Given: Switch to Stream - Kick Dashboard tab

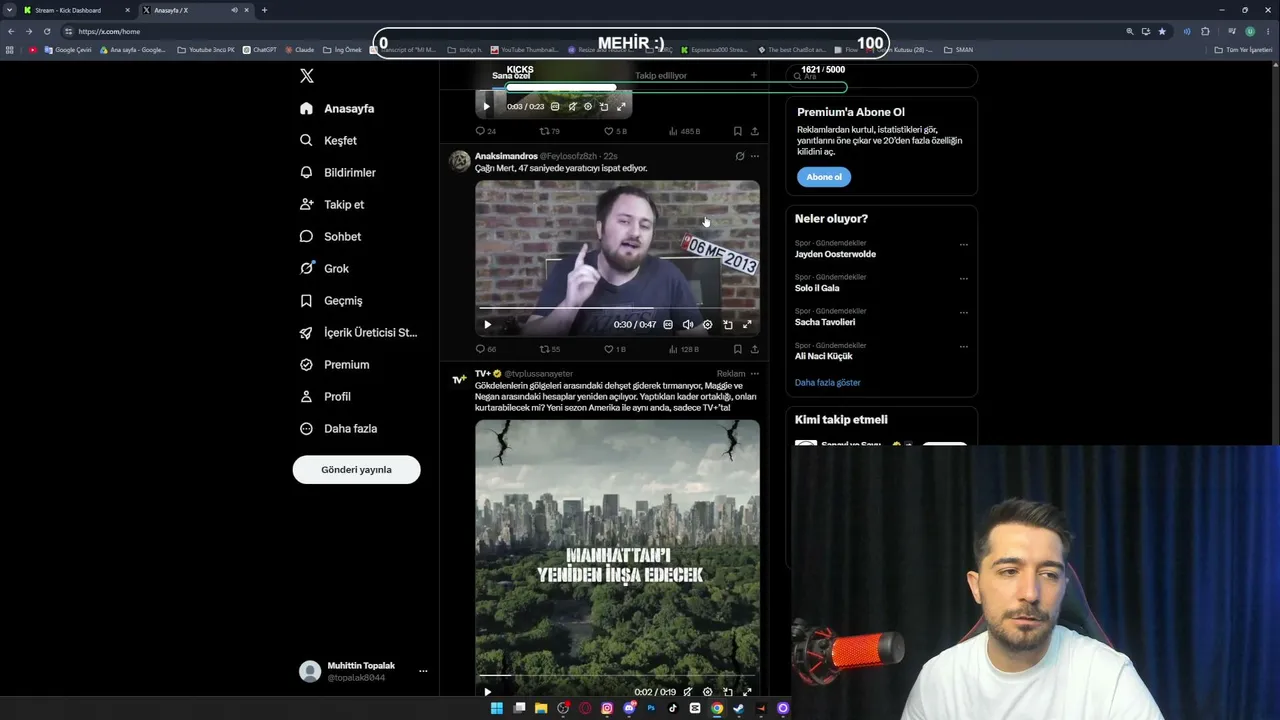Looking at the screenshot, I should pyautogui.click(x=77, y=10).
